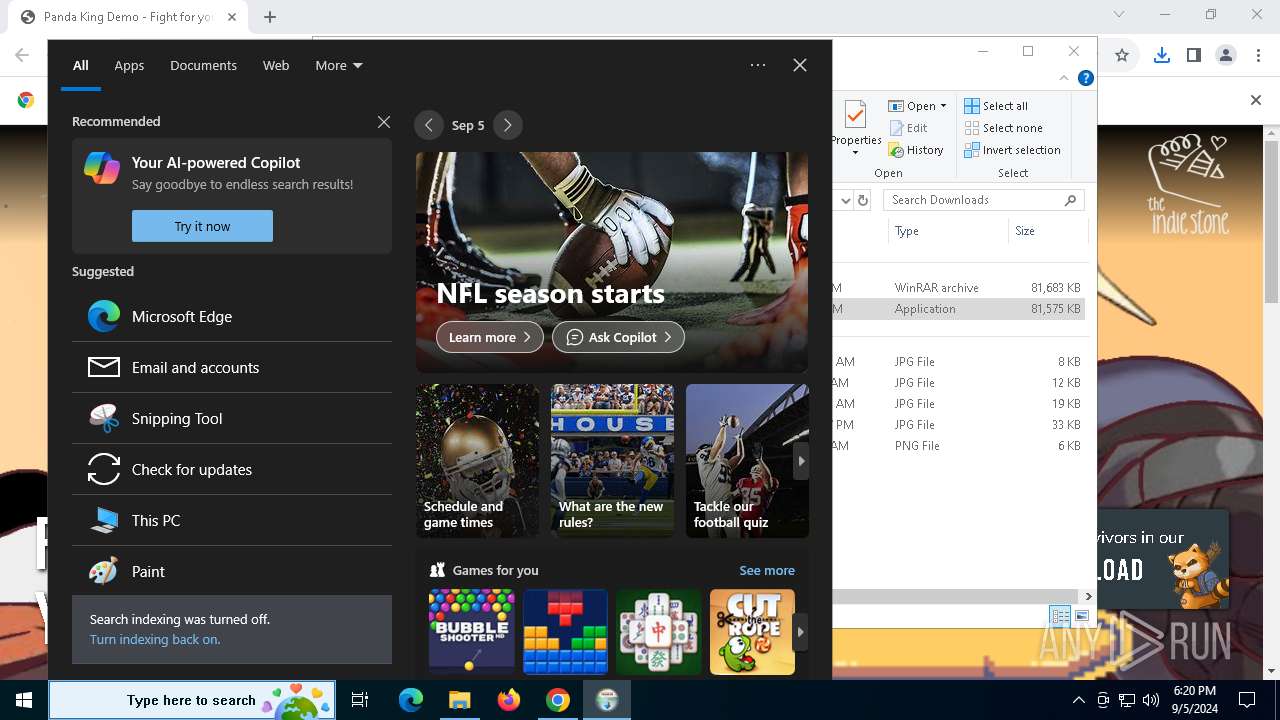This screenshot has width=1280, height=720.
Task: Bookmark page with star icon
Action: click(x=1122, y=56)
